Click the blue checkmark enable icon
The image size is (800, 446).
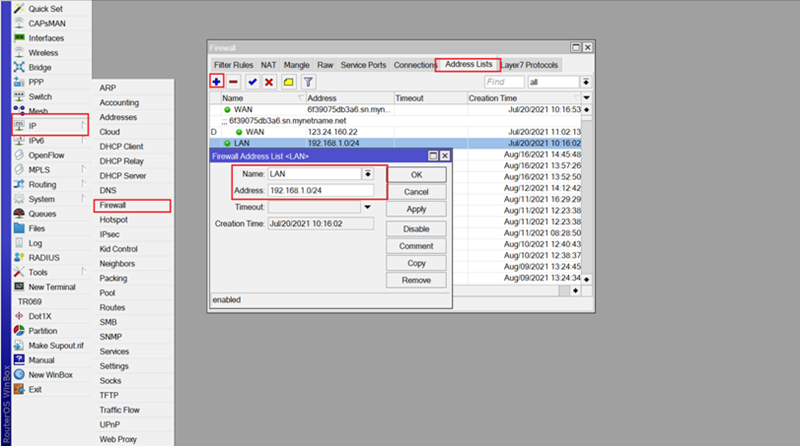(252, 81)
